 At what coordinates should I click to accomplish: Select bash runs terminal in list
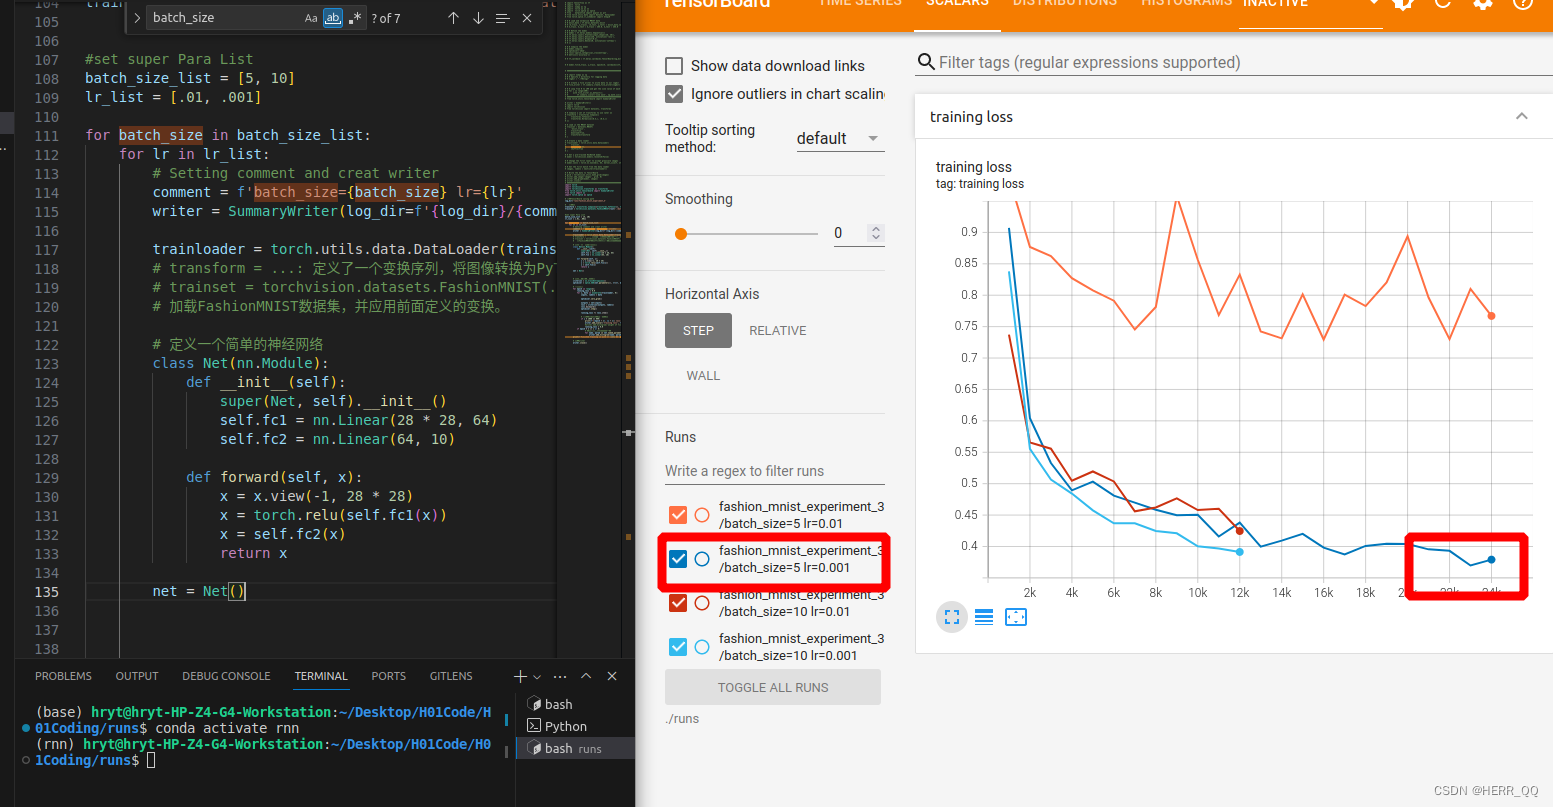[575, 749]
